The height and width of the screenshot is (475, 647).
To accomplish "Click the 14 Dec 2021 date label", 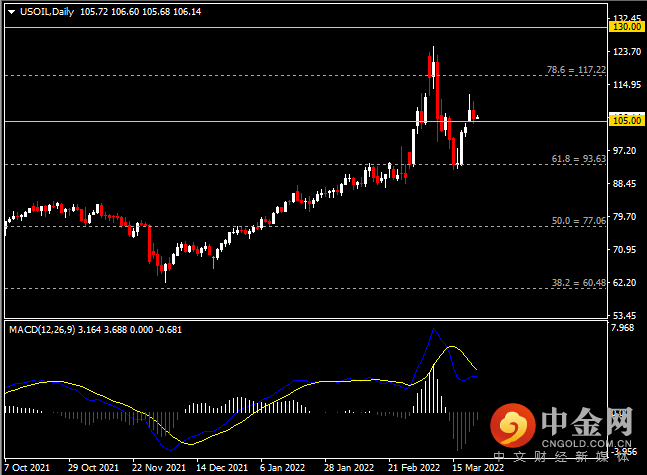I will [x=222, y=468].
